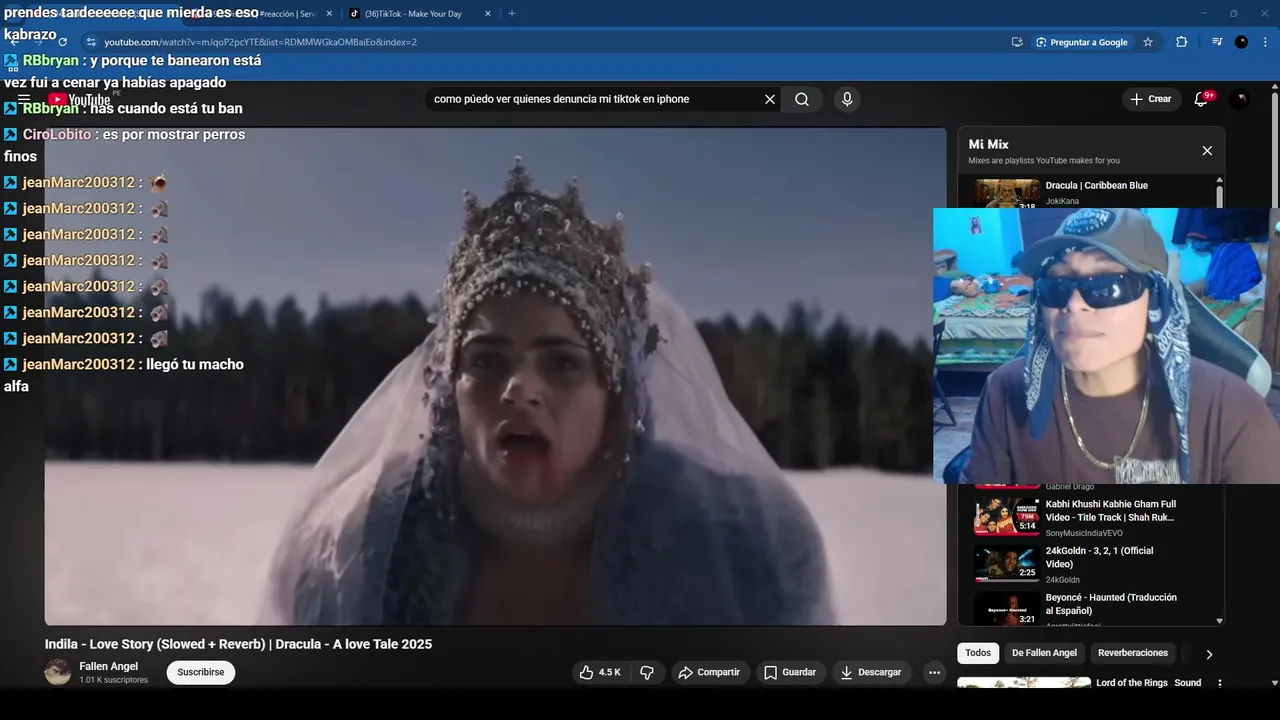1280x720 pixels.
Task: Click the main video player frame
Action: point(495,376)
